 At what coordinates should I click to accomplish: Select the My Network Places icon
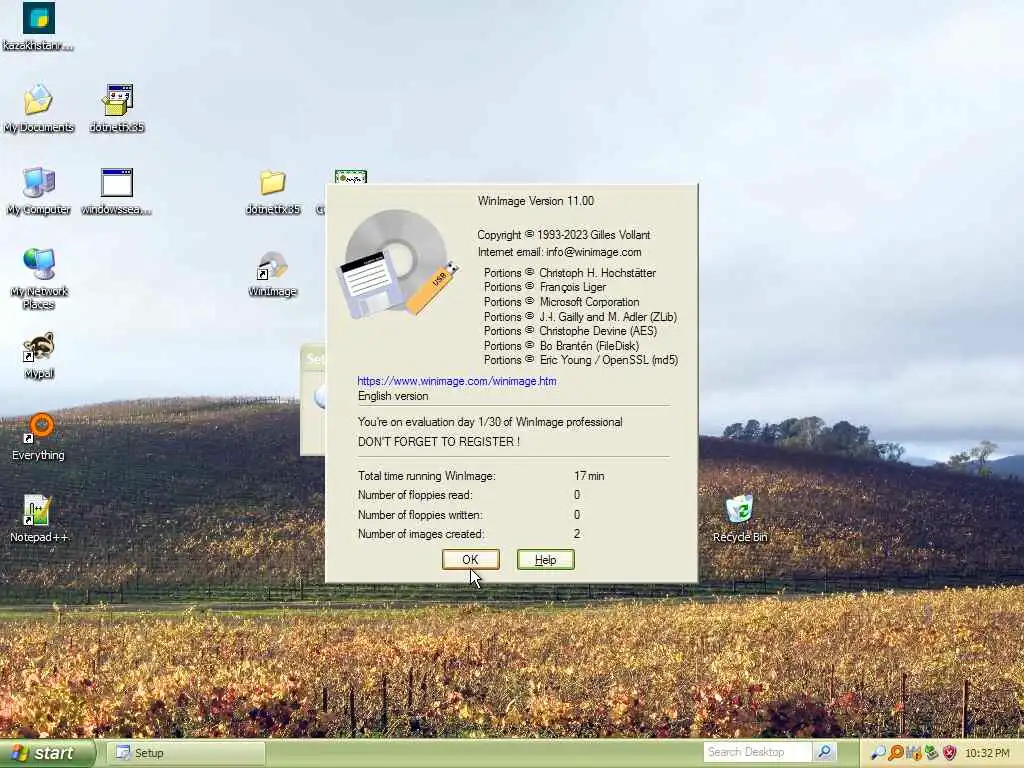pyautogui.click(x=39, y=279)
